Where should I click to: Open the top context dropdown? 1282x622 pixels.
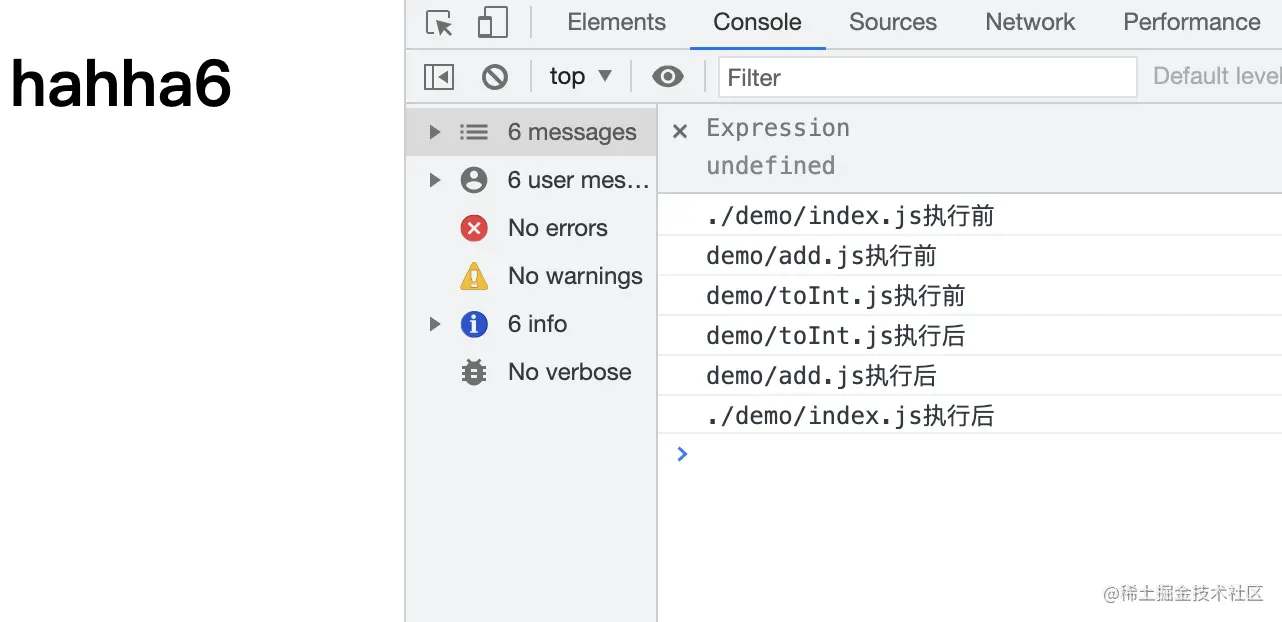pyautogui.click(x=580, y=76)
